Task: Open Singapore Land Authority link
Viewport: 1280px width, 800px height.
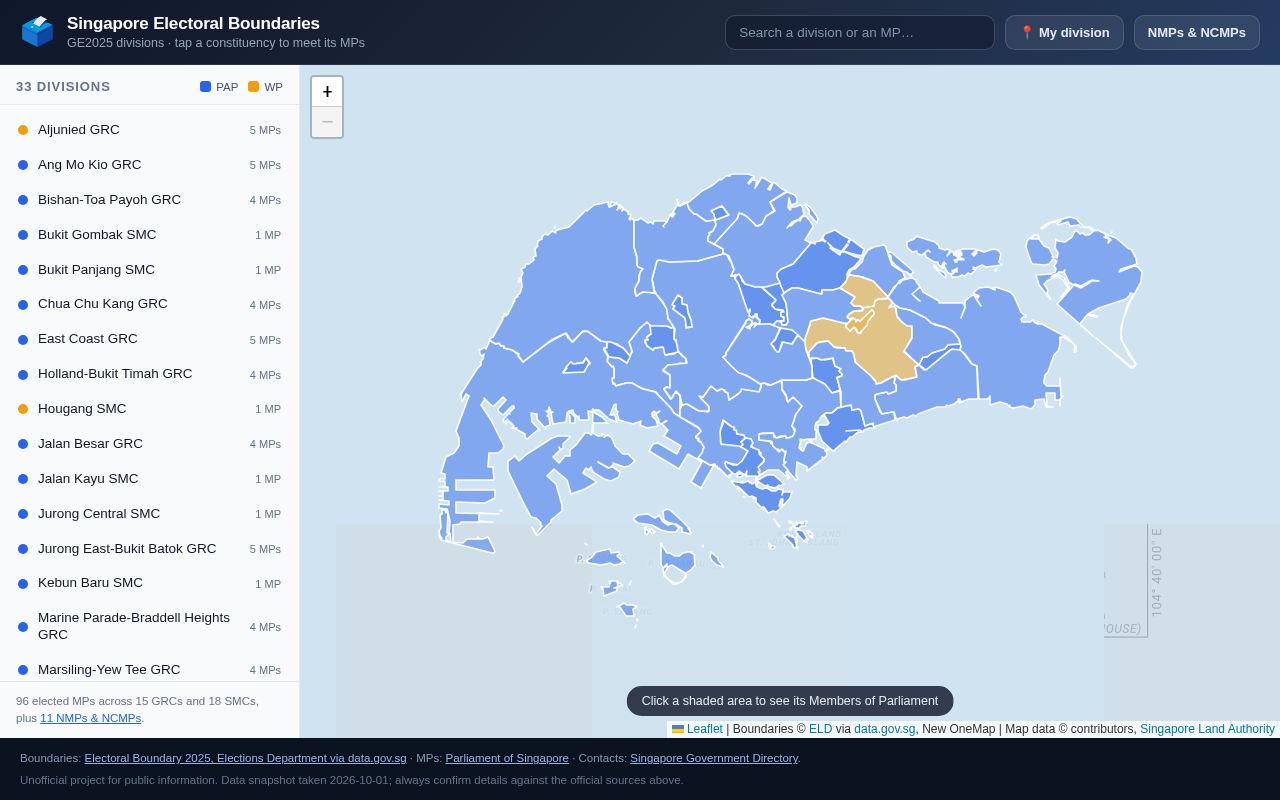Action: click(1207, 729)
